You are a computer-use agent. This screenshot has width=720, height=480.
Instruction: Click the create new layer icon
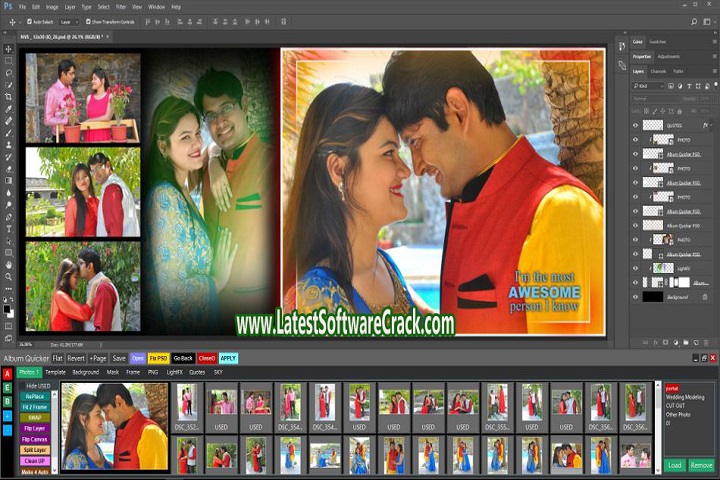(696, 343)
